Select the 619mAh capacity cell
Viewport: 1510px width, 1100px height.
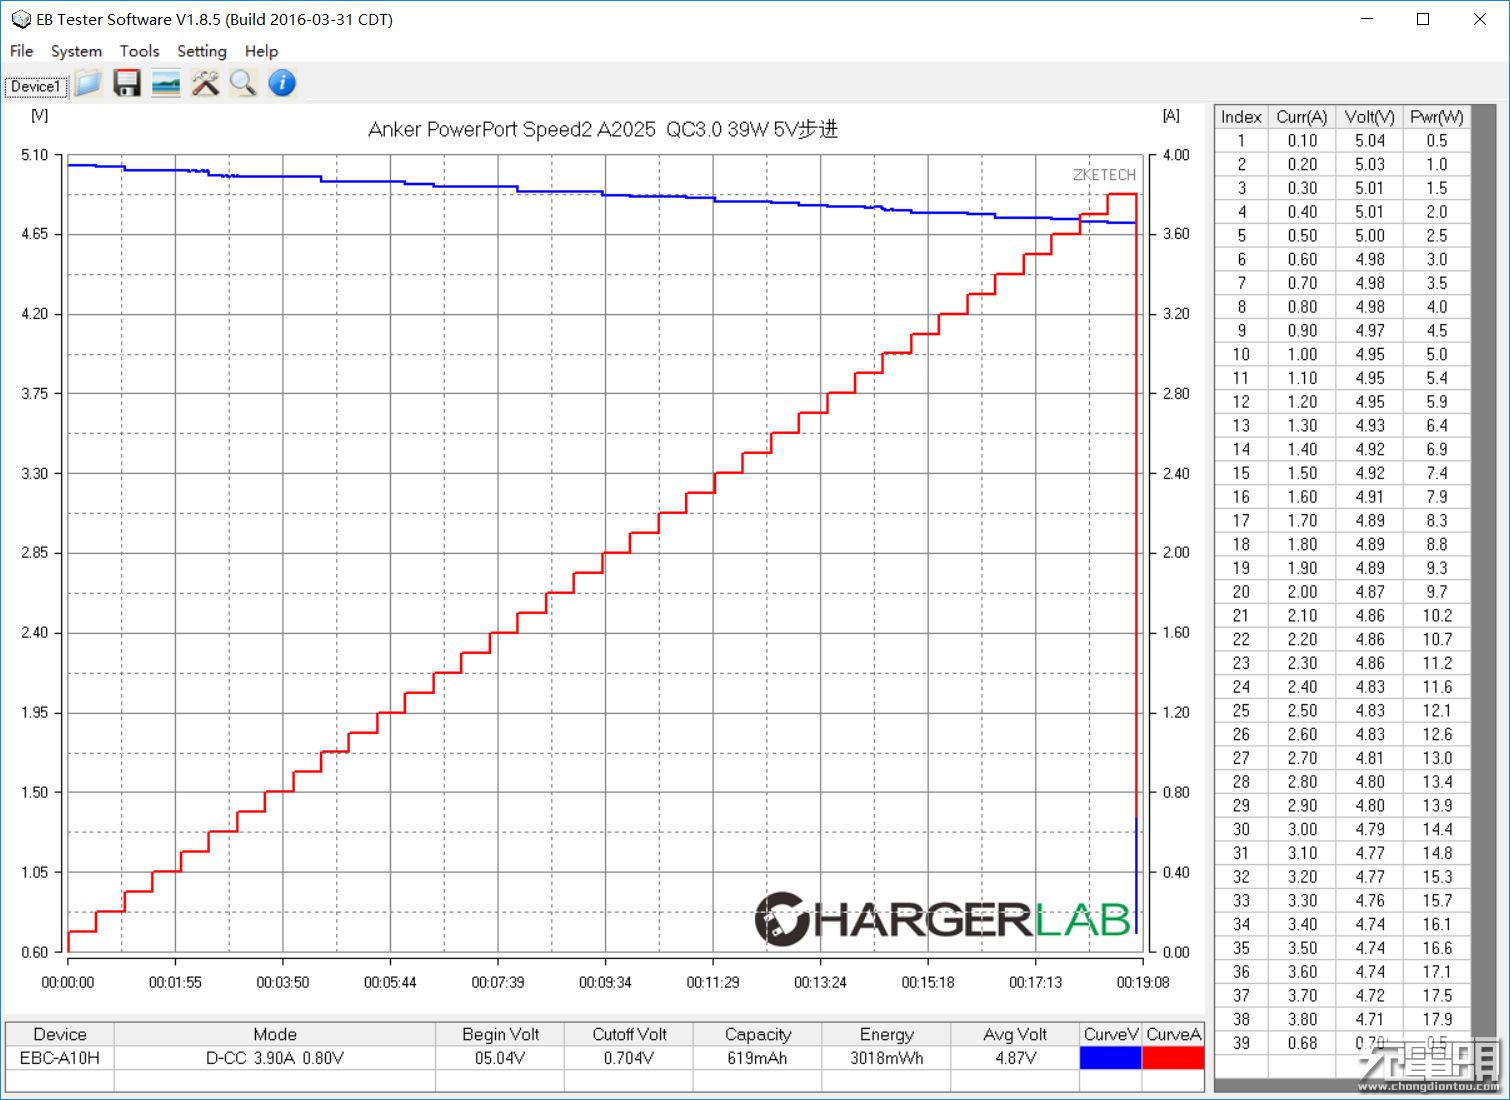point(757,1058)
